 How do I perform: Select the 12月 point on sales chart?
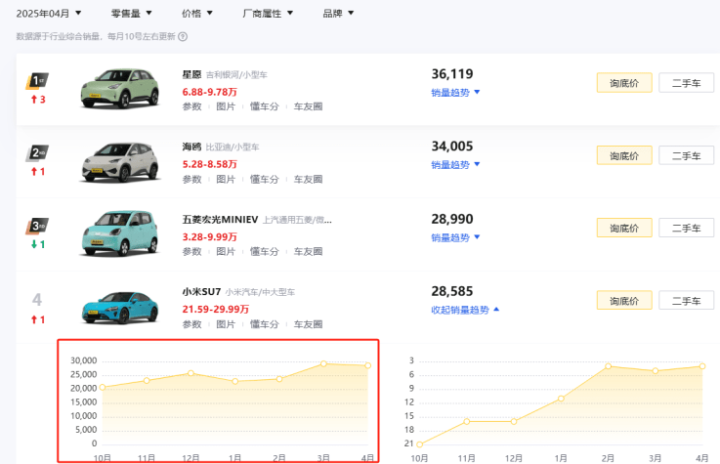pos(191,373)
